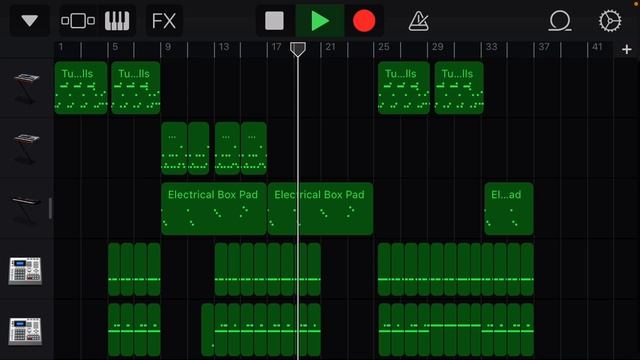Screen dimensions: 640x360
Task: Select the Tu...lls region at bar 25
Action: (x=404, y=88)
